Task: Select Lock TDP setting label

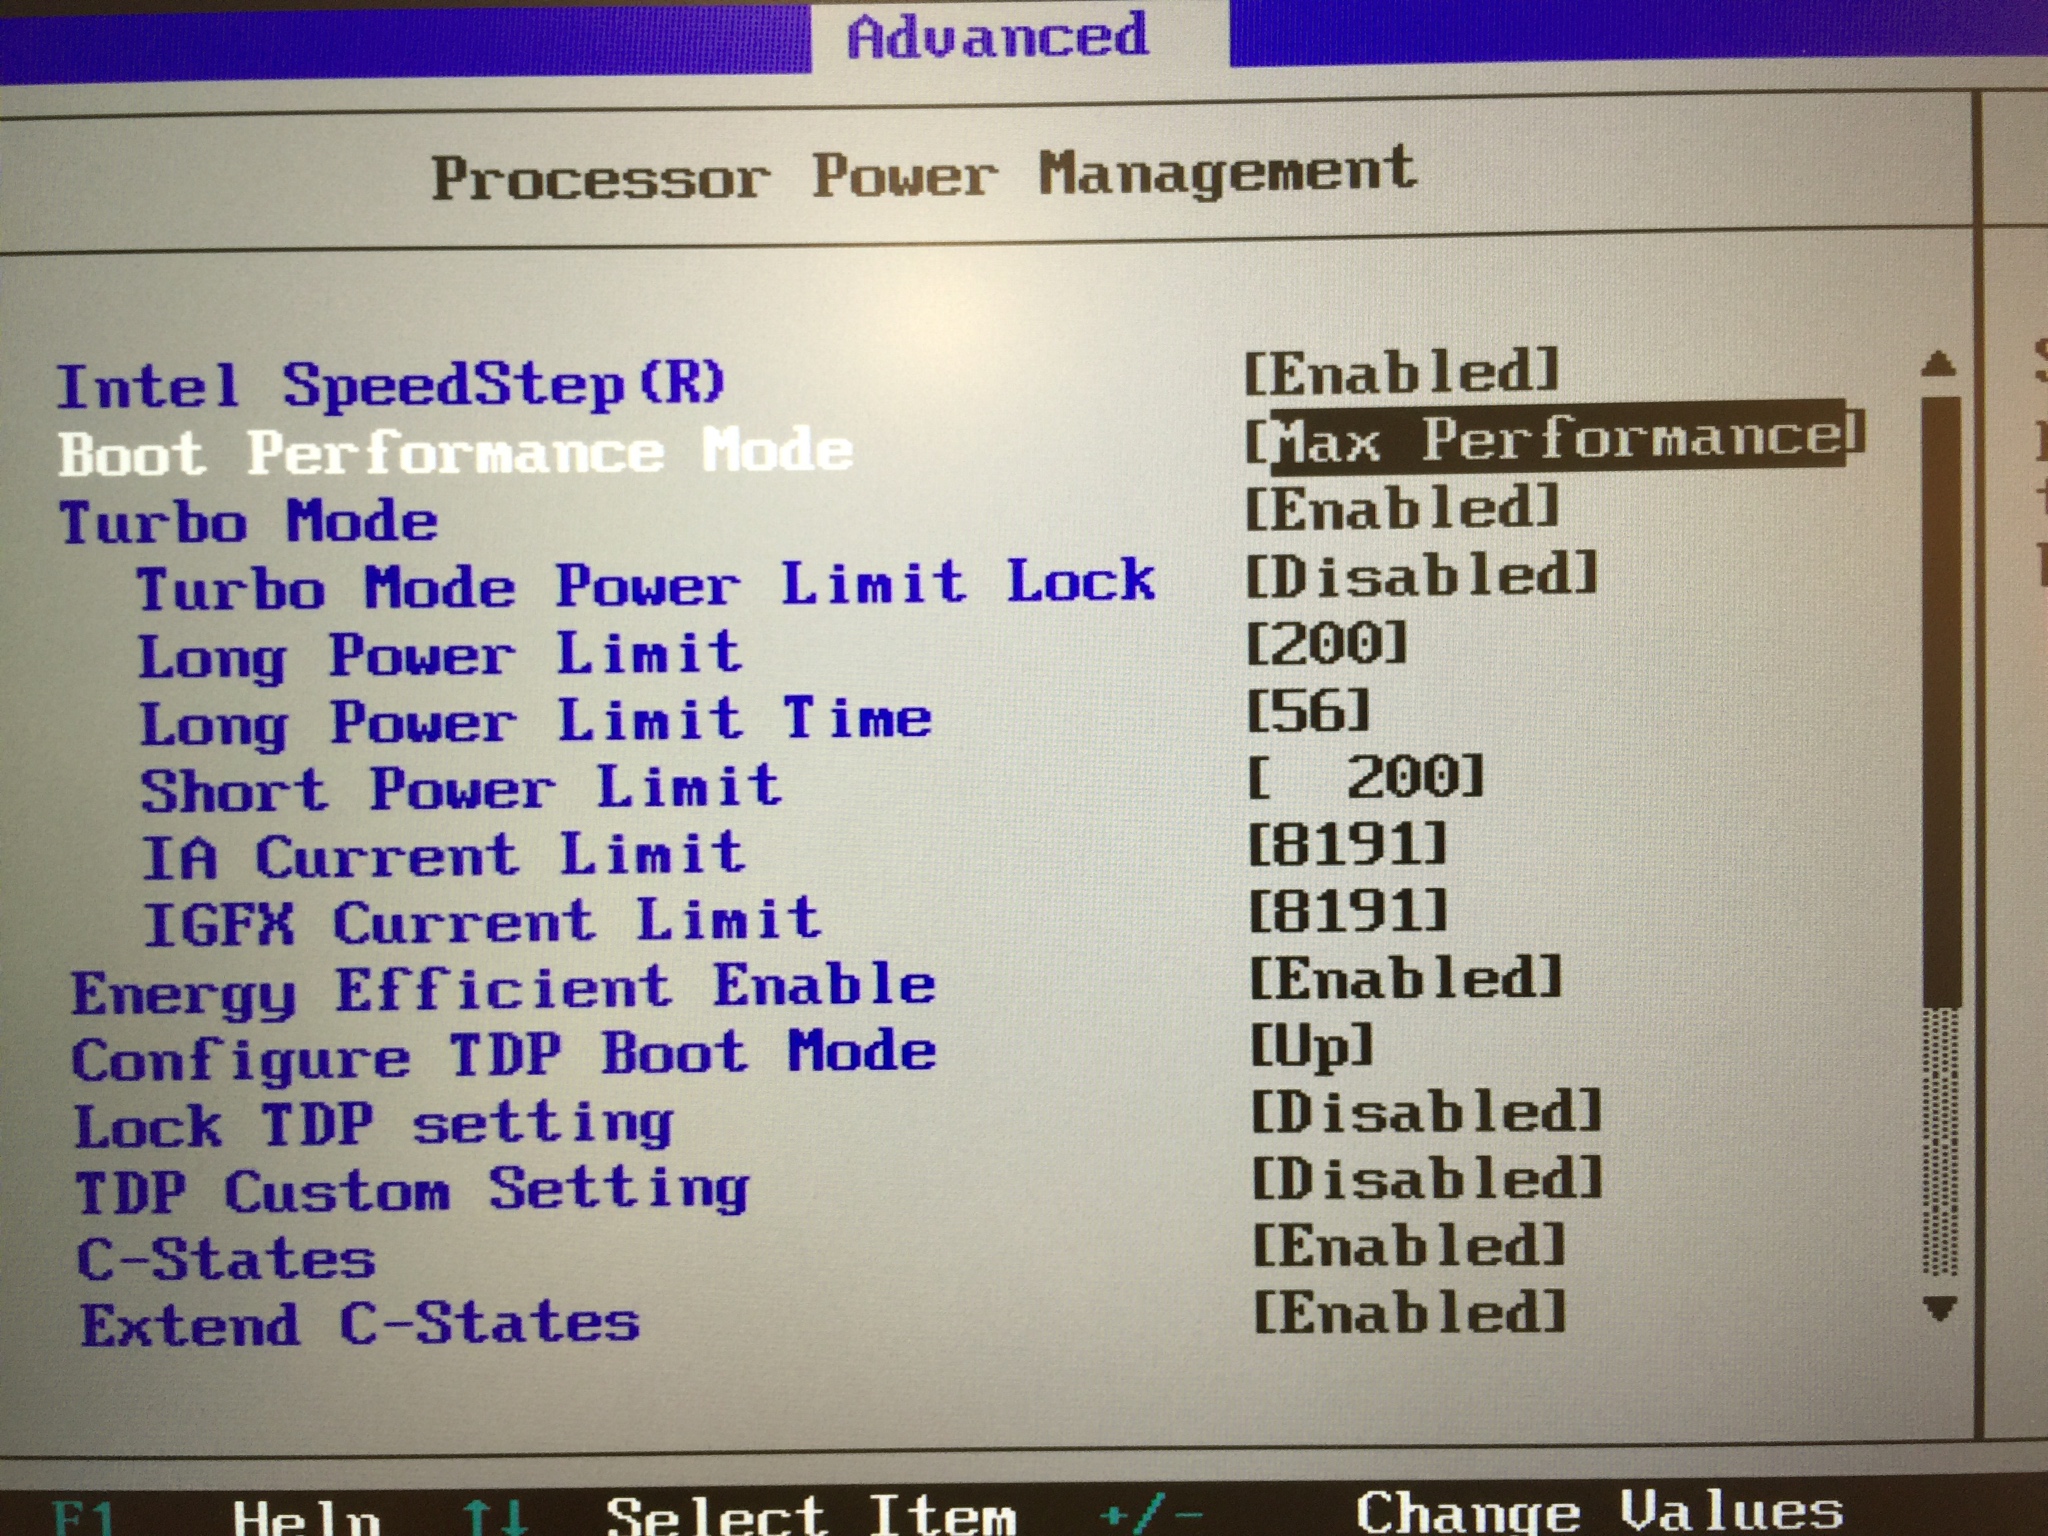Action: (374, 1125)
